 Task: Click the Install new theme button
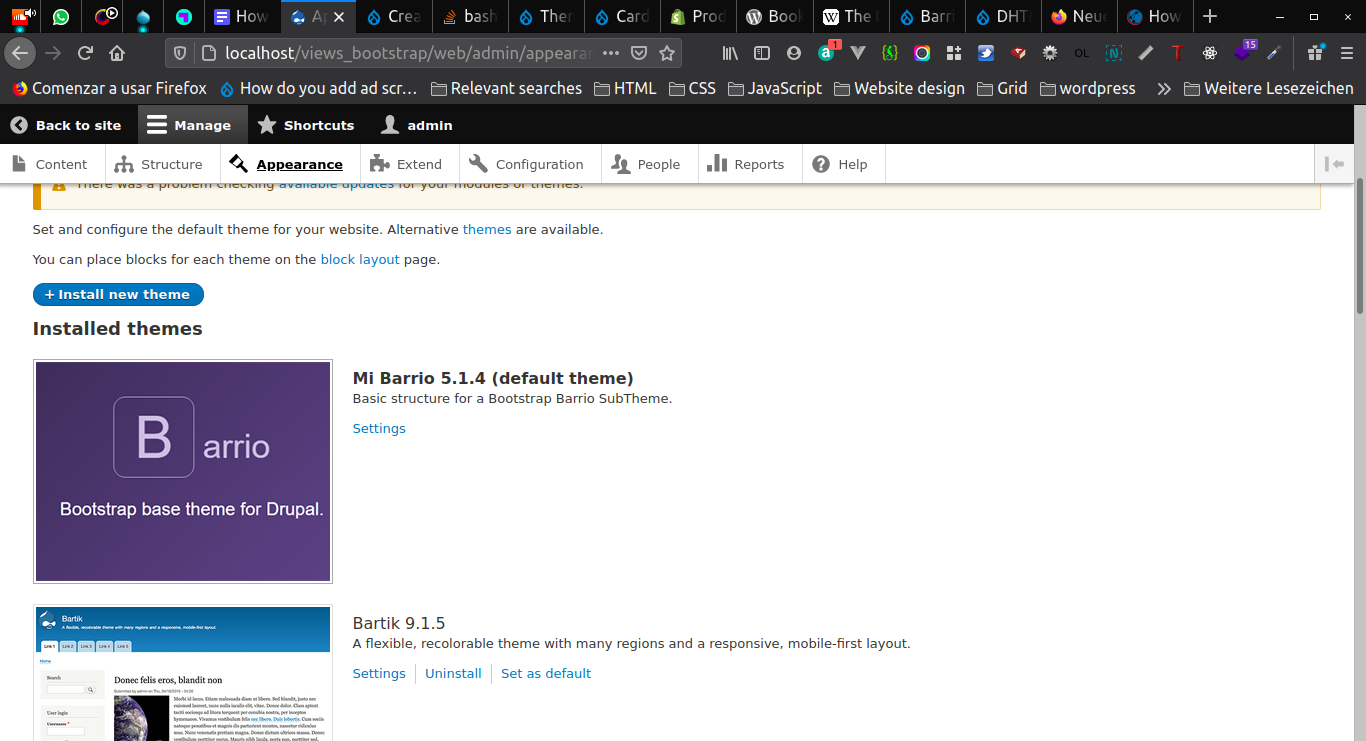click(x=118, y=294)
